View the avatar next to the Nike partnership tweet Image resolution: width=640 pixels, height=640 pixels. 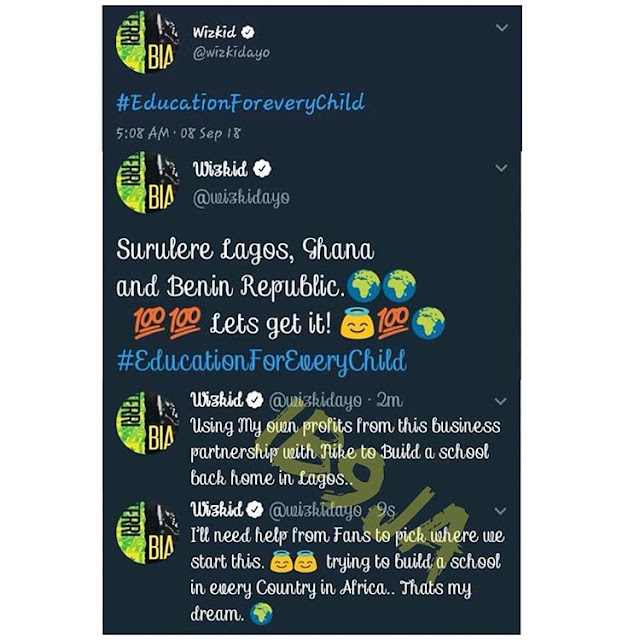(147, 423)
